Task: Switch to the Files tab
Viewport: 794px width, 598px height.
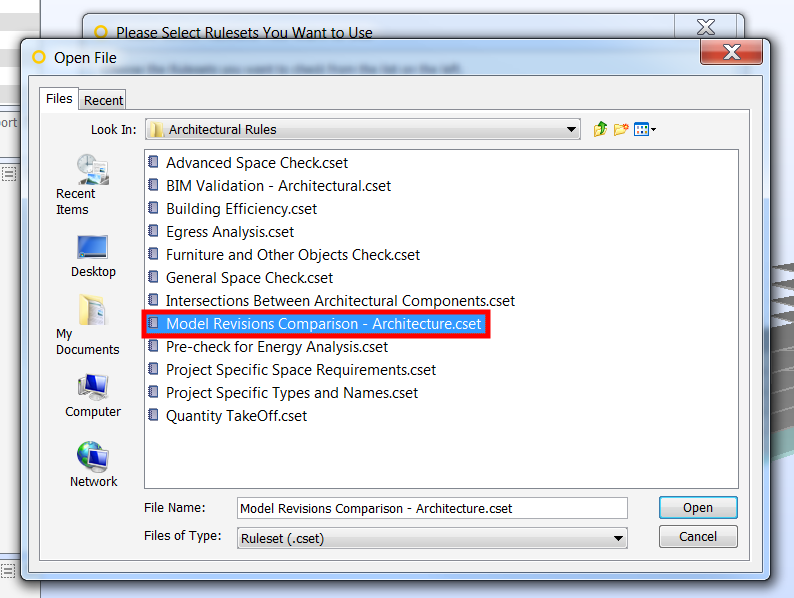Action: coord(59,99)
